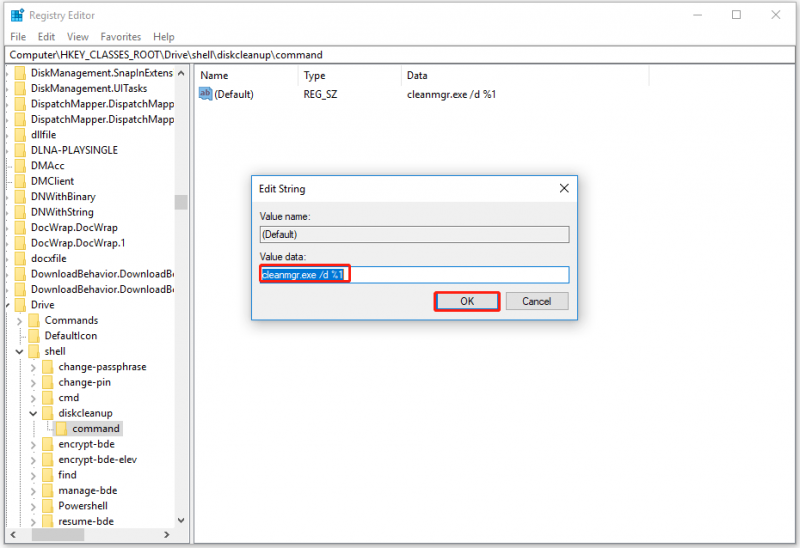Select the DiskManagement.UITasks key
This screenshot has height=548, width=800.
click(89, 88)
